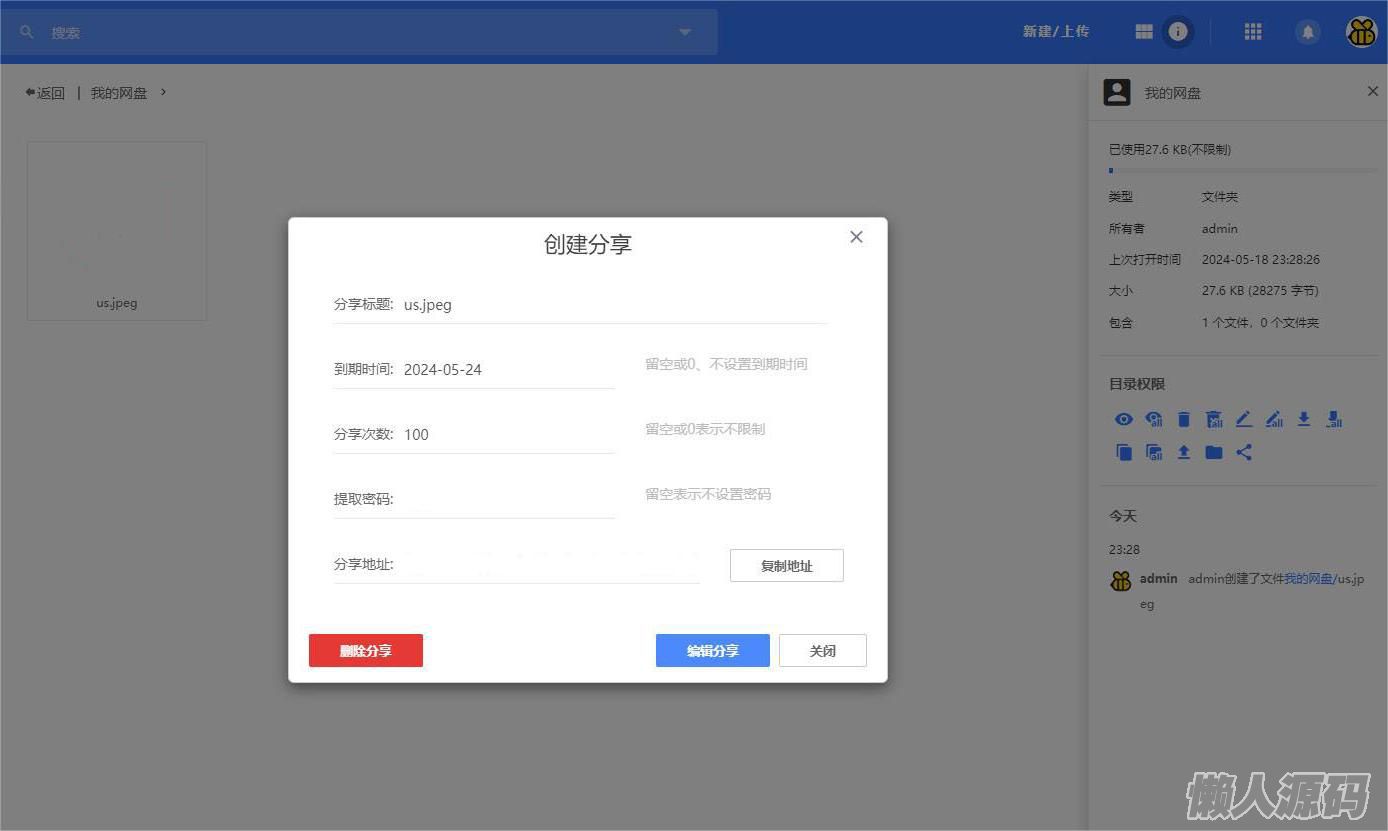Open the apps grid launcher
The width and height of the screenshot is (1388, 831).
pos(1253,32)
